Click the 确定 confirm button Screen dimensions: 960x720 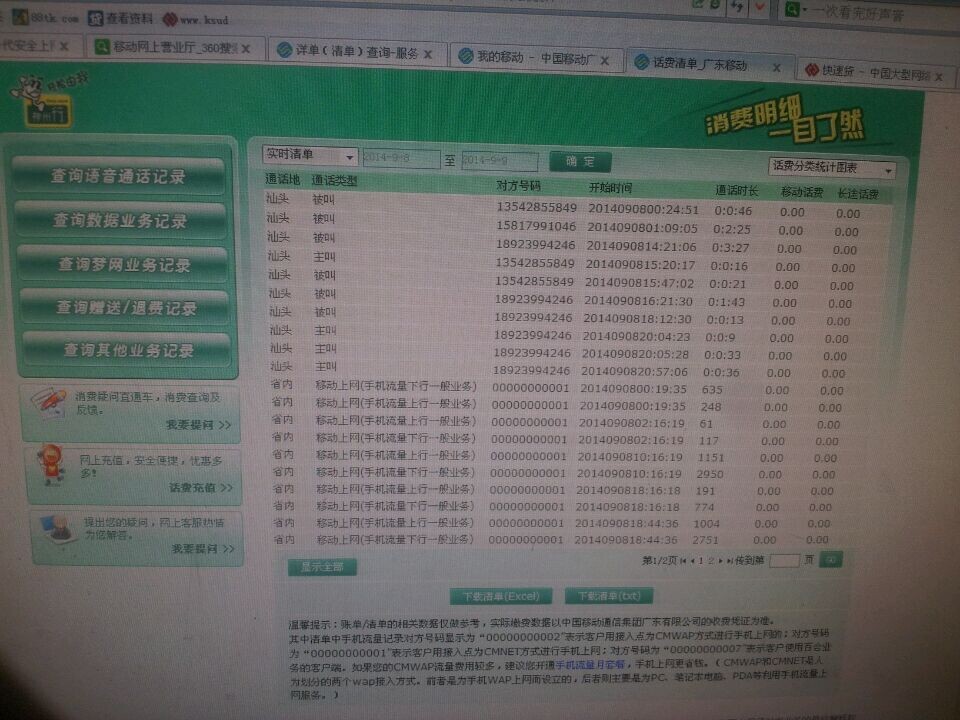tap(580, 162)
